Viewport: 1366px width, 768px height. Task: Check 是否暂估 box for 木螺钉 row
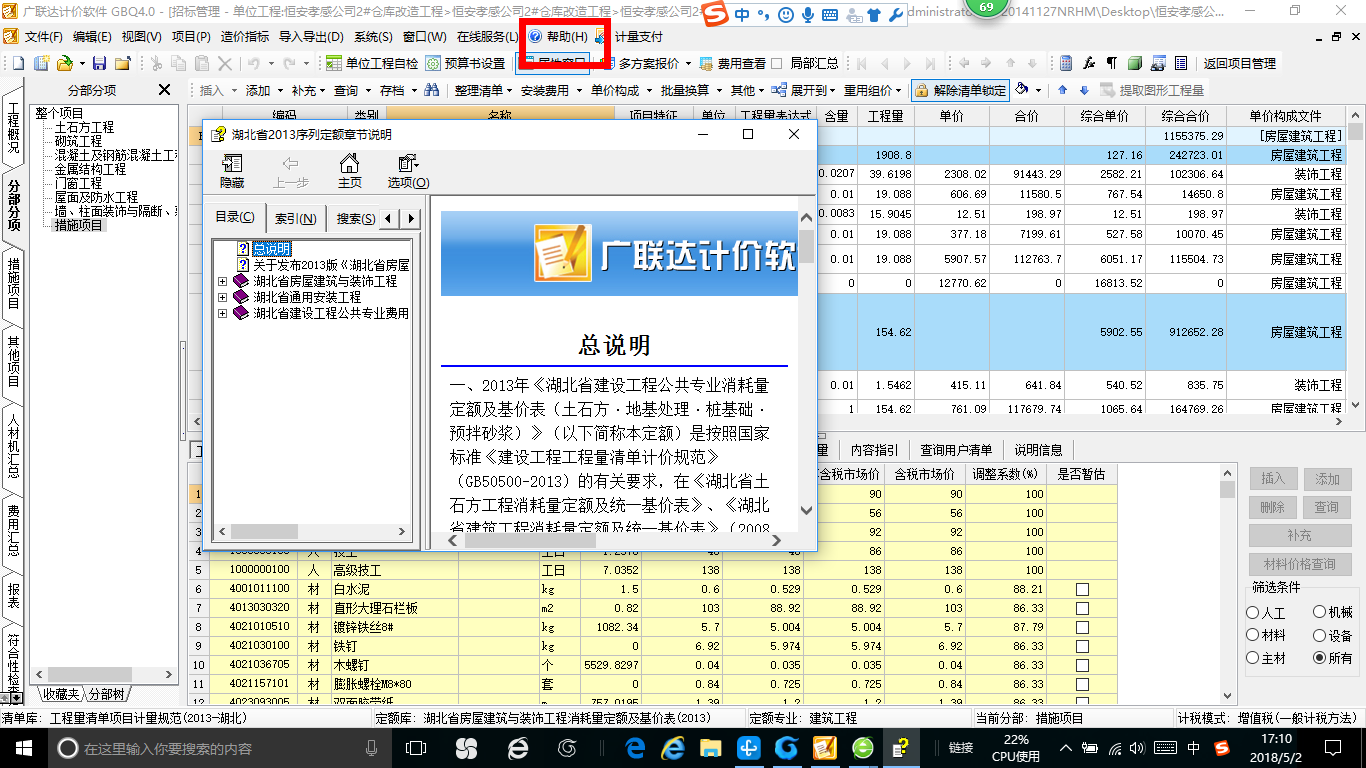[1082, 665]
